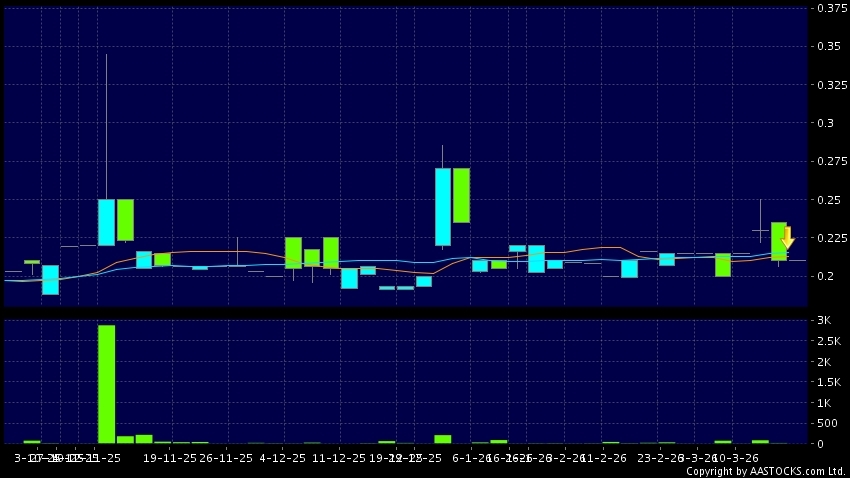This screenshot has height=478, width=850.
Task: Click the 0.25 price axis label
Action: 829,200
